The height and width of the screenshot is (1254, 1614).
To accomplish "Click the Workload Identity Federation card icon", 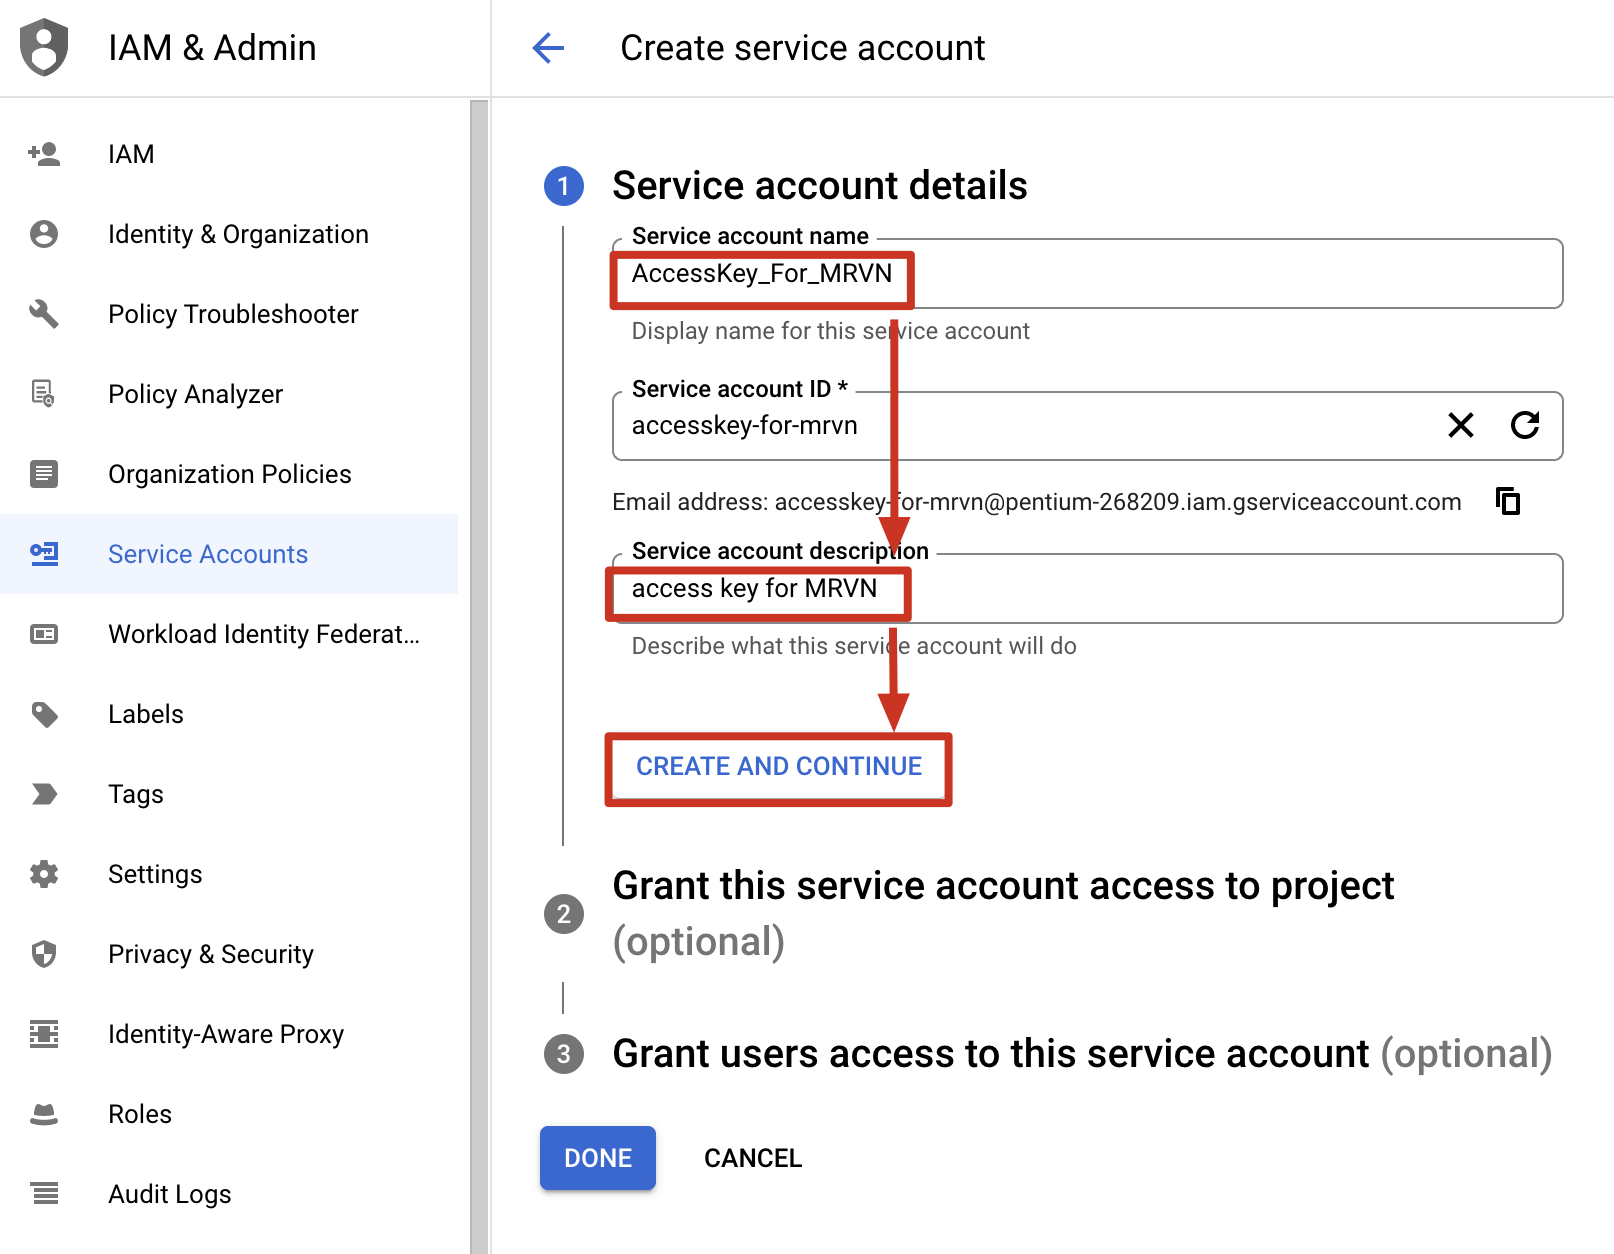I will tap(44, 634).
